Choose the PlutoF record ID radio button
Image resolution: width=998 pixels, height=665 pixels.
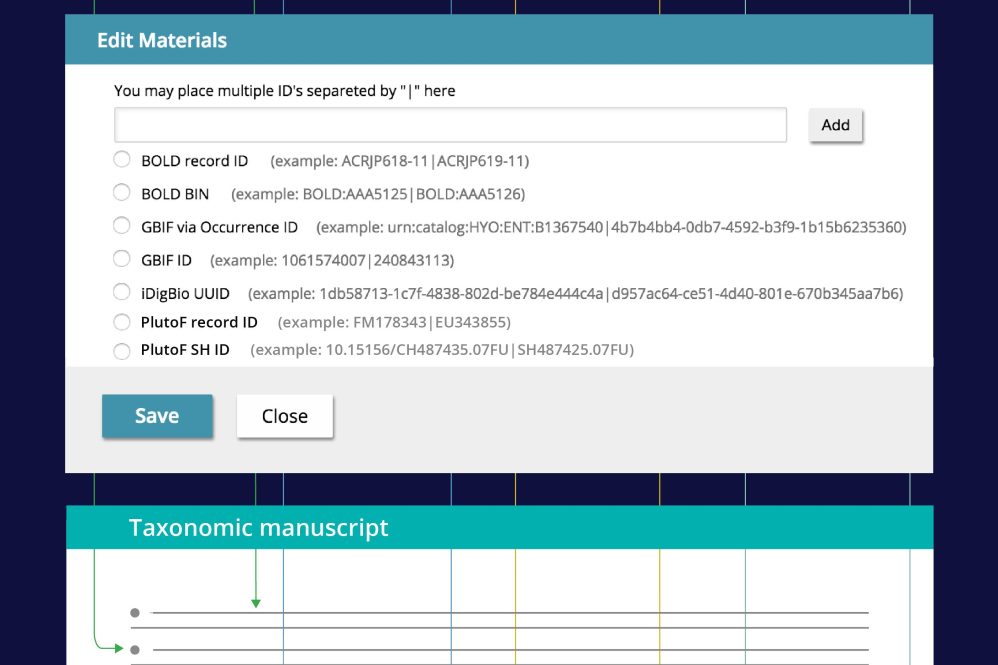tap(122, 322)
